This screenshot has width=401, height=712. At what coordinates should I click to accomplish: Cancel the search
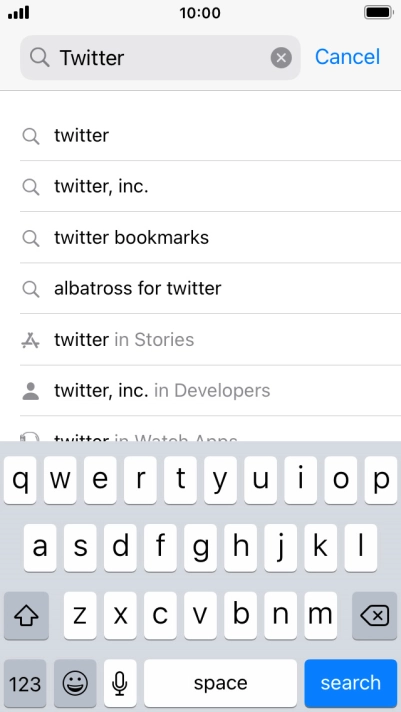347,57
